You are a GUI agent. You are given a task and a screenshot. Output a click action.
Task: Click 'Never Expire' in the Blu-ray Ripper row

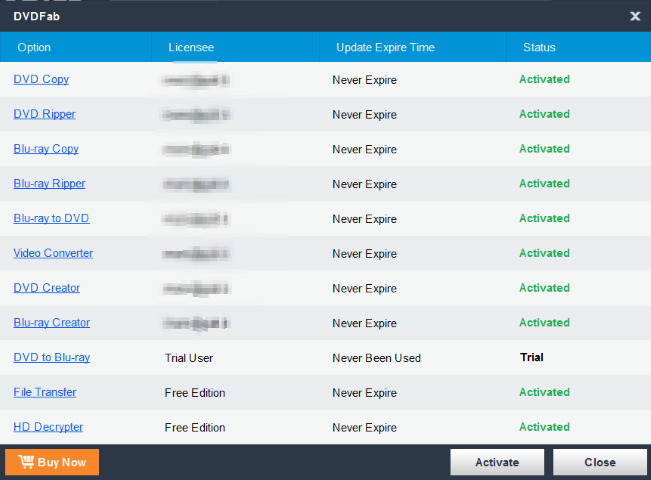(365, 184)
